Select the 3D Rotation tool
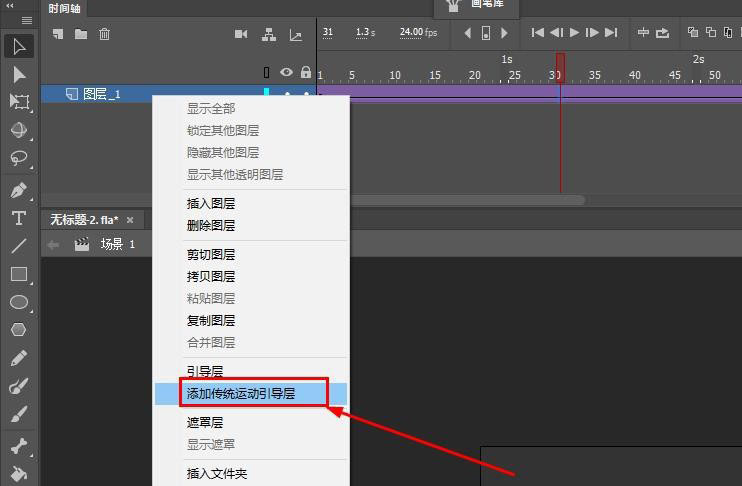 (19, 130)
